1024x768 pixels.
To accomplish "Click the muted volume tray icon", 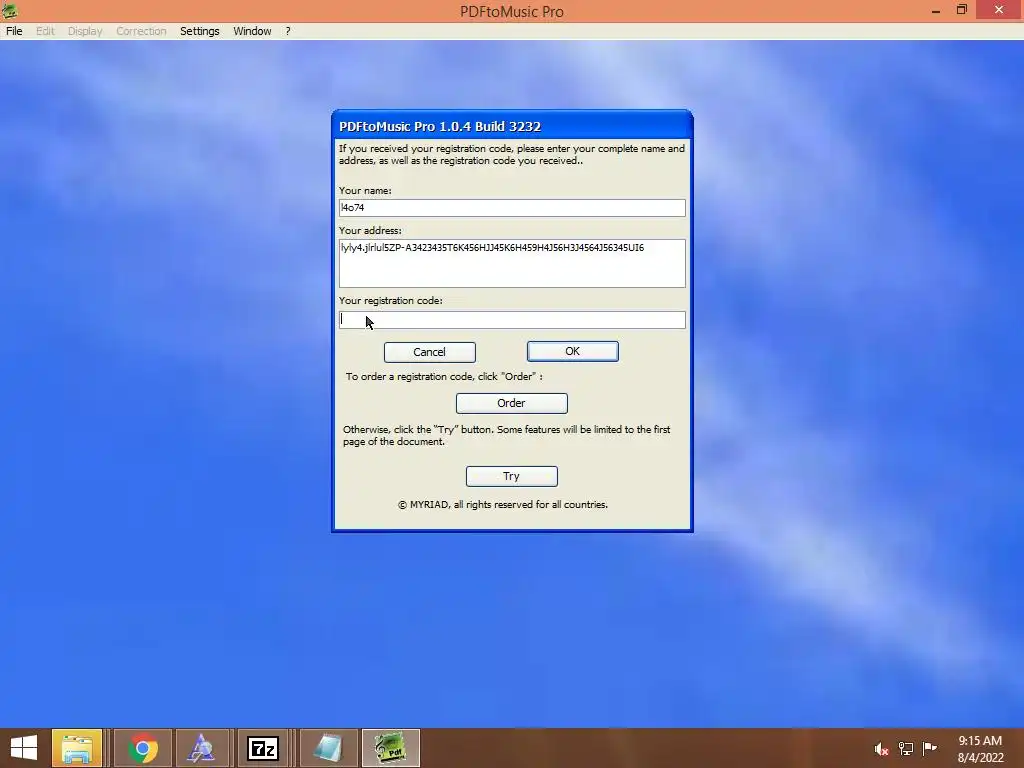I will [x=882, y=749].
